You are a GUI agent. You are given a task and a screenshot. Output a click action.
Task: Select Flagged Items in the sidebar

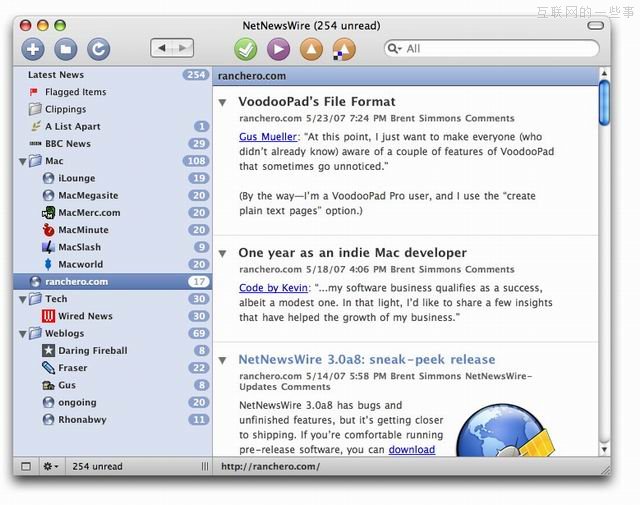(73, 92)
